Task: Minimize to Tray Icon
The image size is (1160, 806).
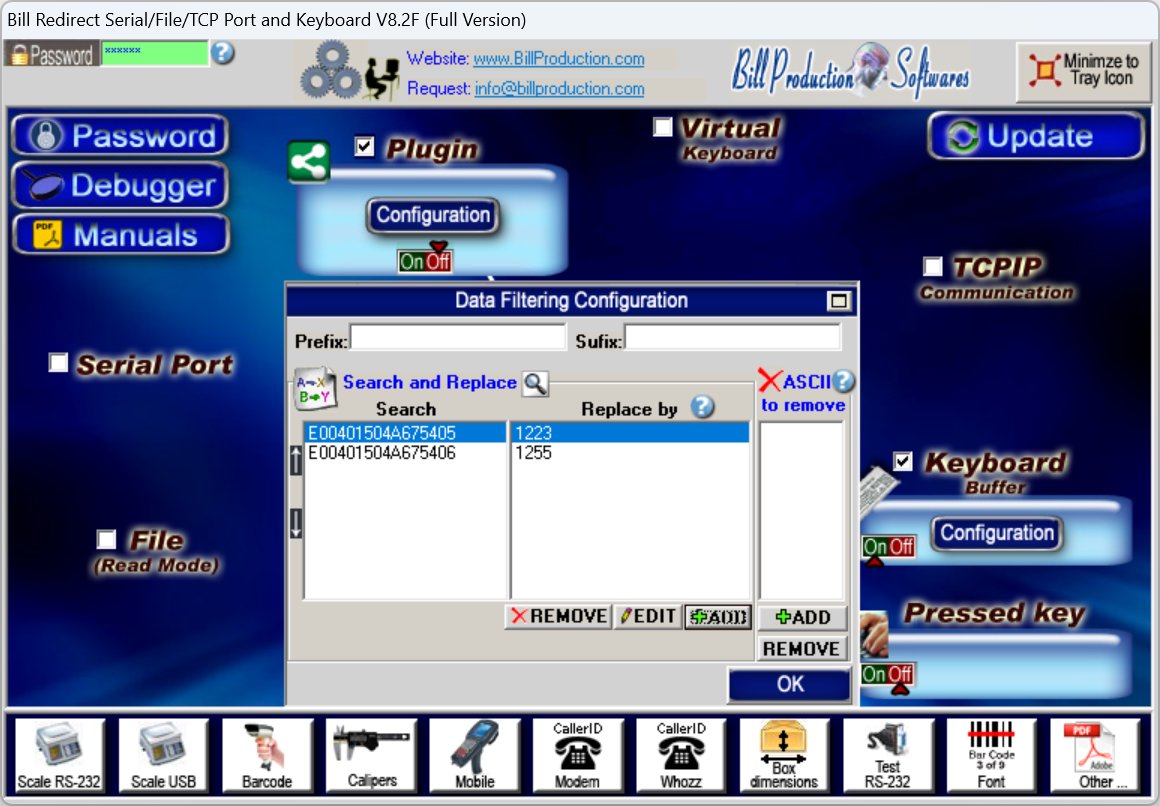Action: point(1083,71)
